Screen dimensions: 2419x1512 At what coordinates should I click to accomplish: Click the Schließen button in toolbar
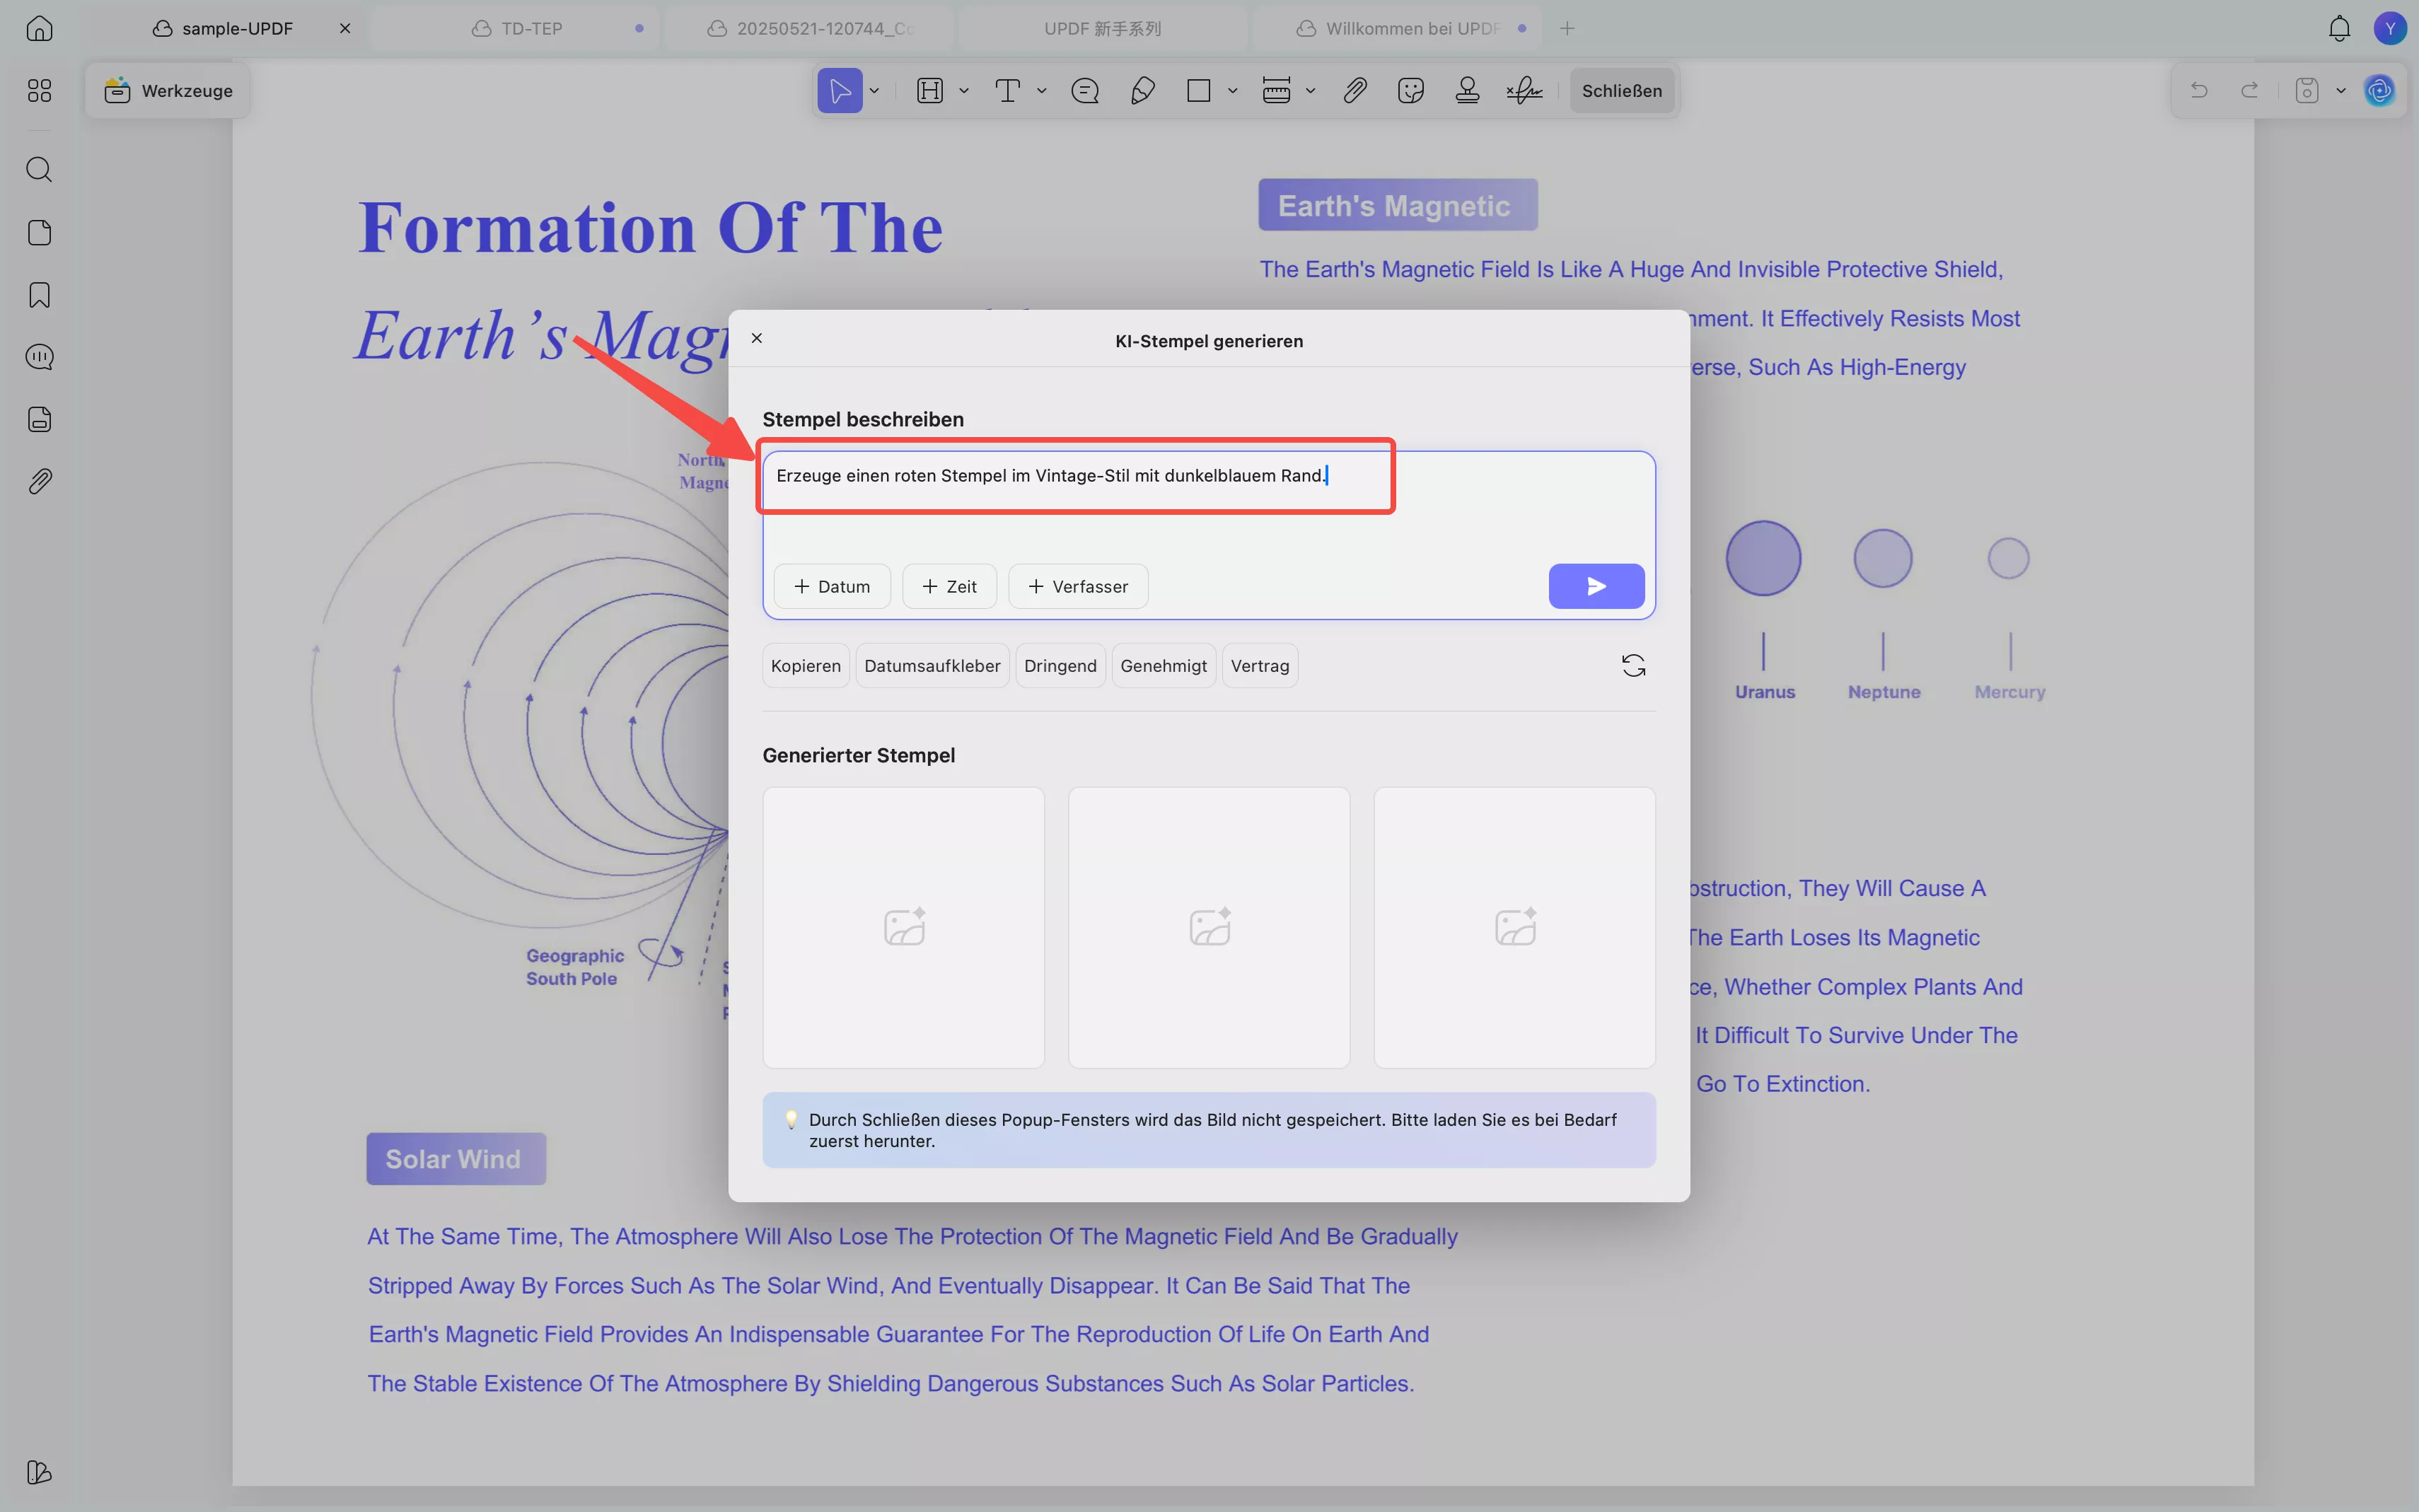1621,91
